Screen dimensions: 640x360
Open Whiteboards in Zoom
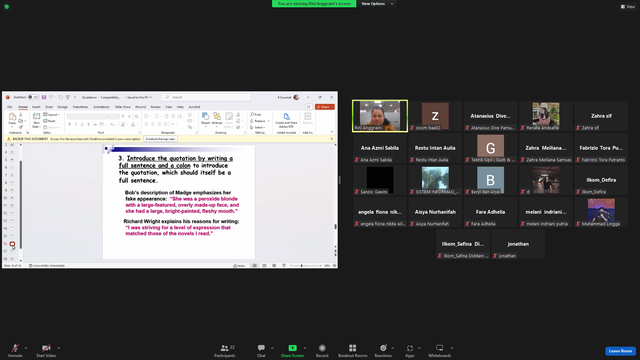[x=440, y=350]
